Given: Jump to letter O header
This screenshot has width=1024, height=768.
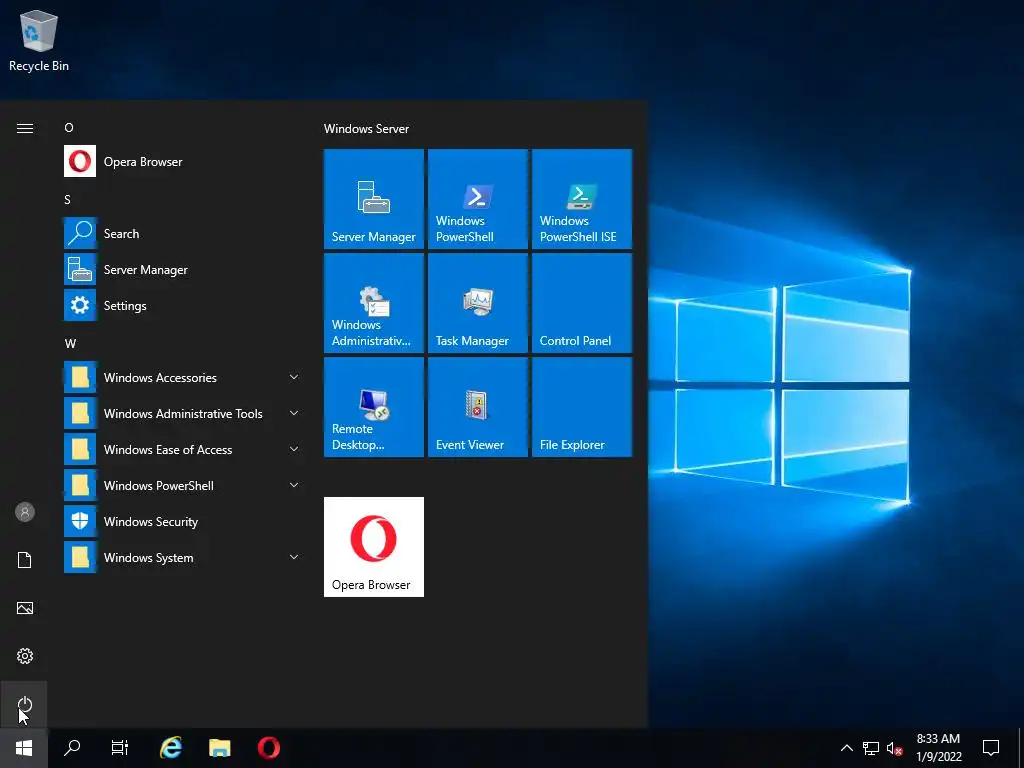Looking at the screenshot, I should (x=69, y=128).
